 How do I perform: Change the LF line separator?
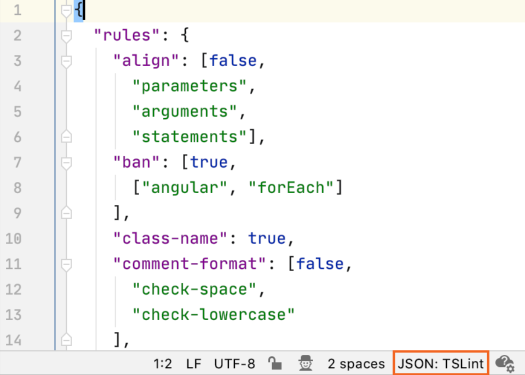click(194, 364)
